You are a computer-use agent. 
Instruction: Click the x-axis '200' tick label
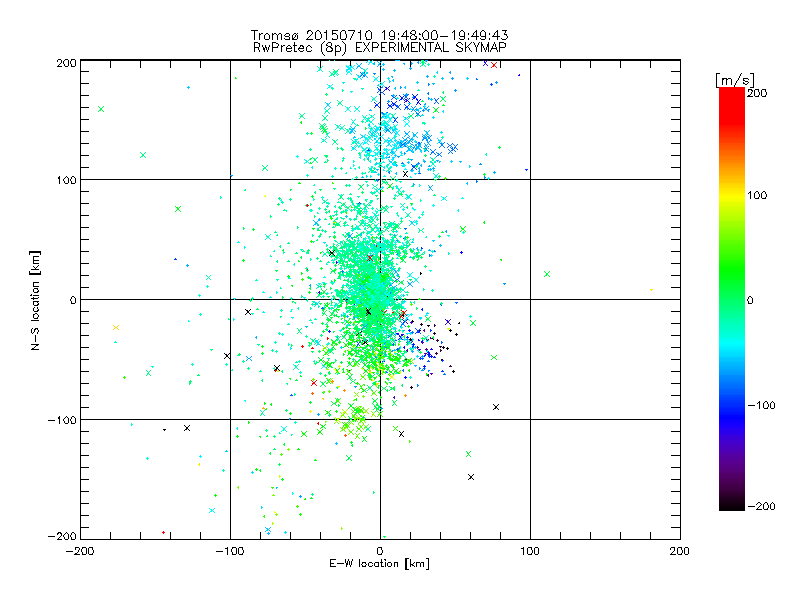tap(680, 551)
